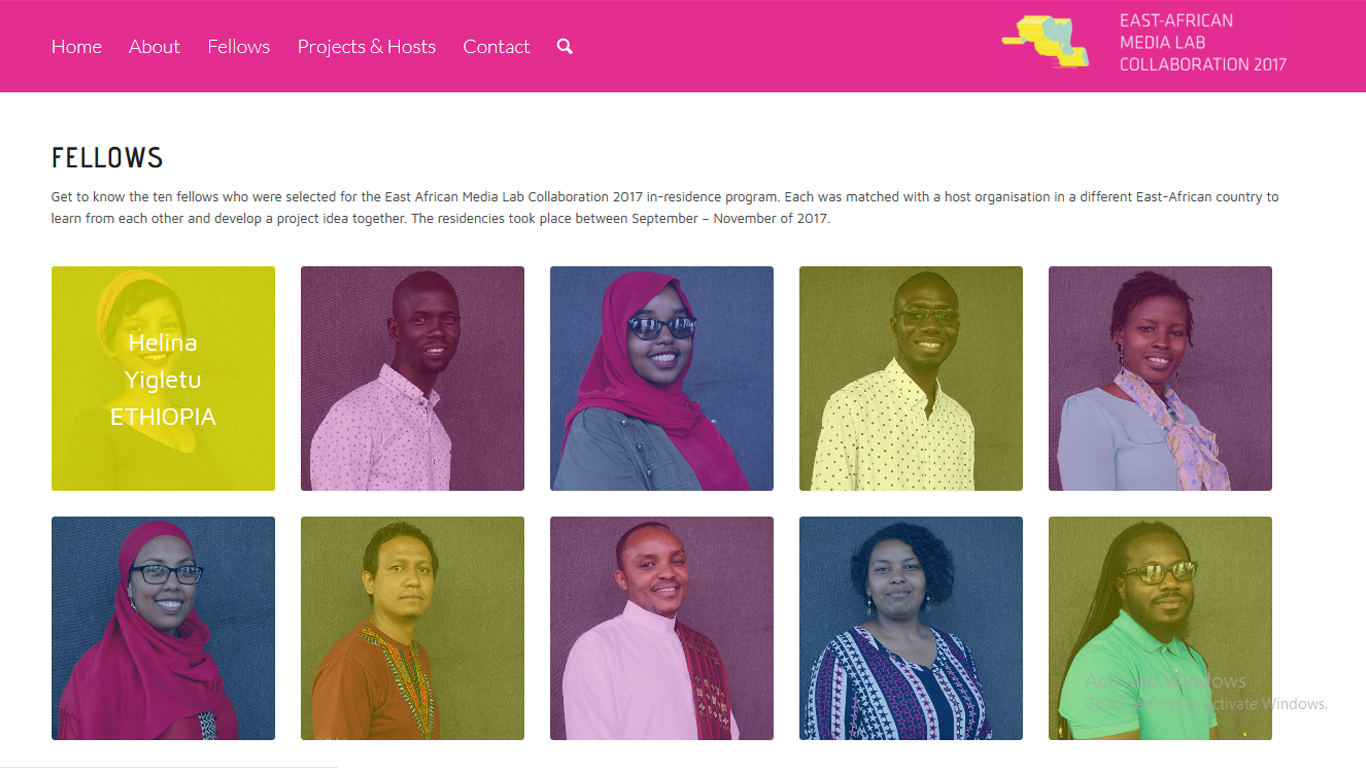Click the FELLOWS page heading

coord(107,158)
